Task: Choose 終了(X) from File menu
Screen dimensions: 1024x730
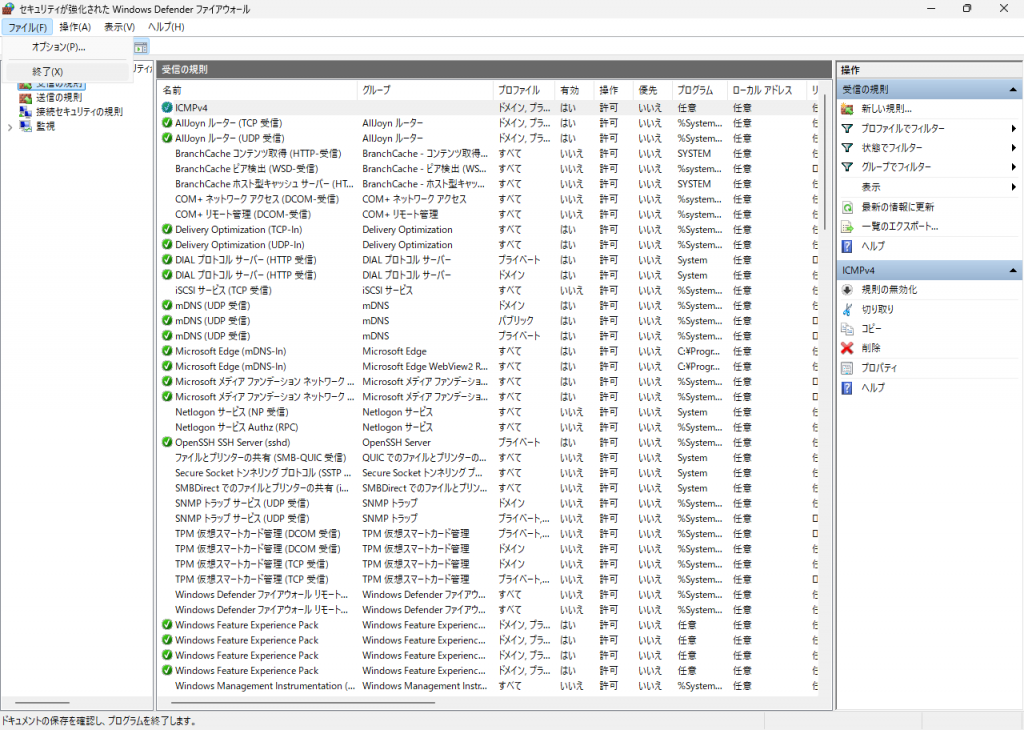Action: click(68, 72)
